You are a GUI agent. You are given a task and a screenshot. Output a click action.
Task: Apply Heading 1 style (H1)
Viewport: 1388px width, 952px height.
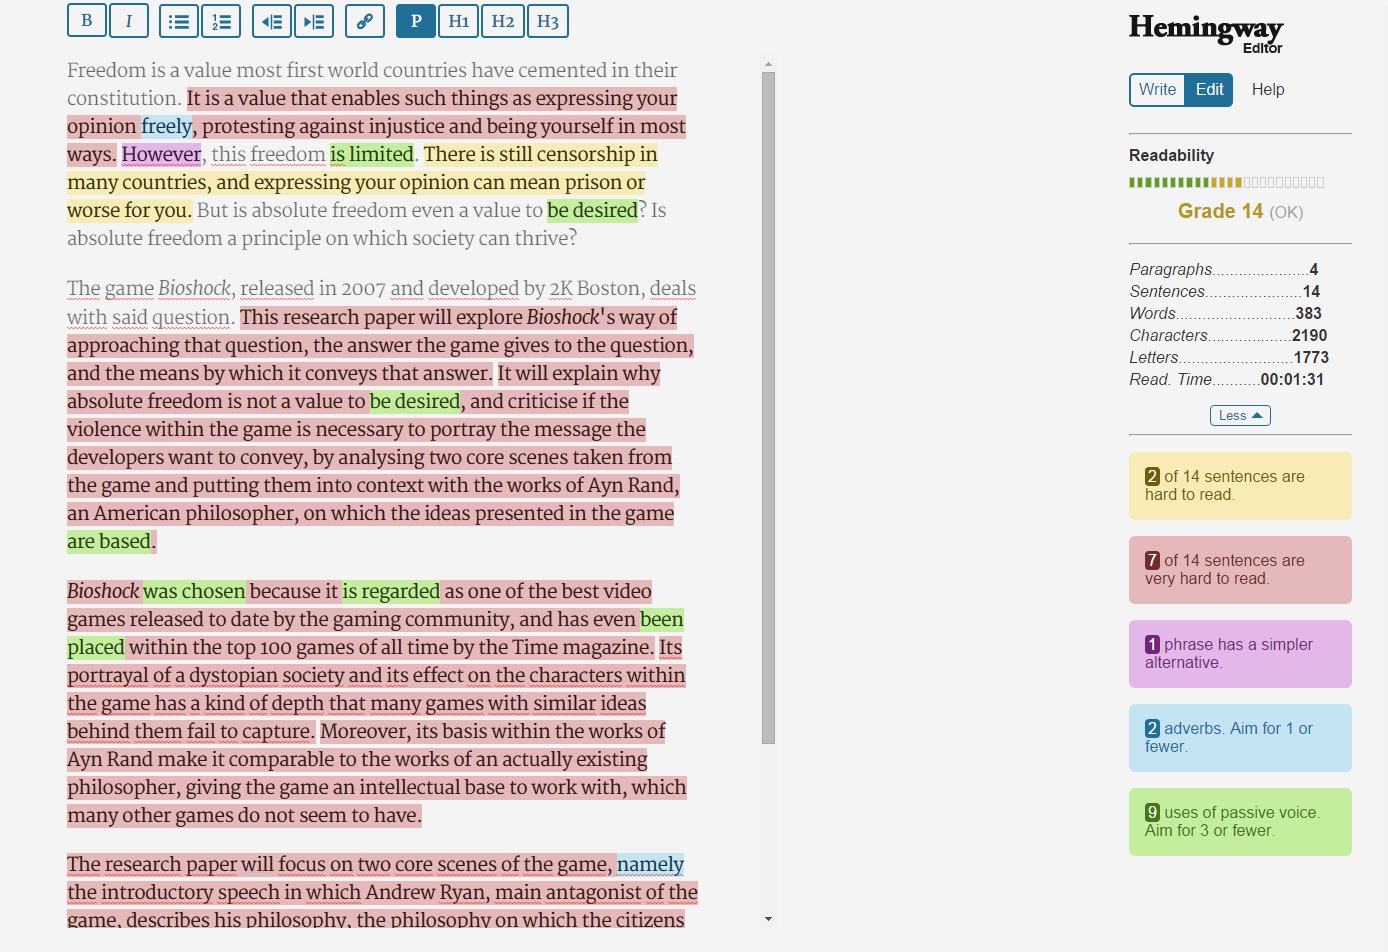tap(459, 20)
